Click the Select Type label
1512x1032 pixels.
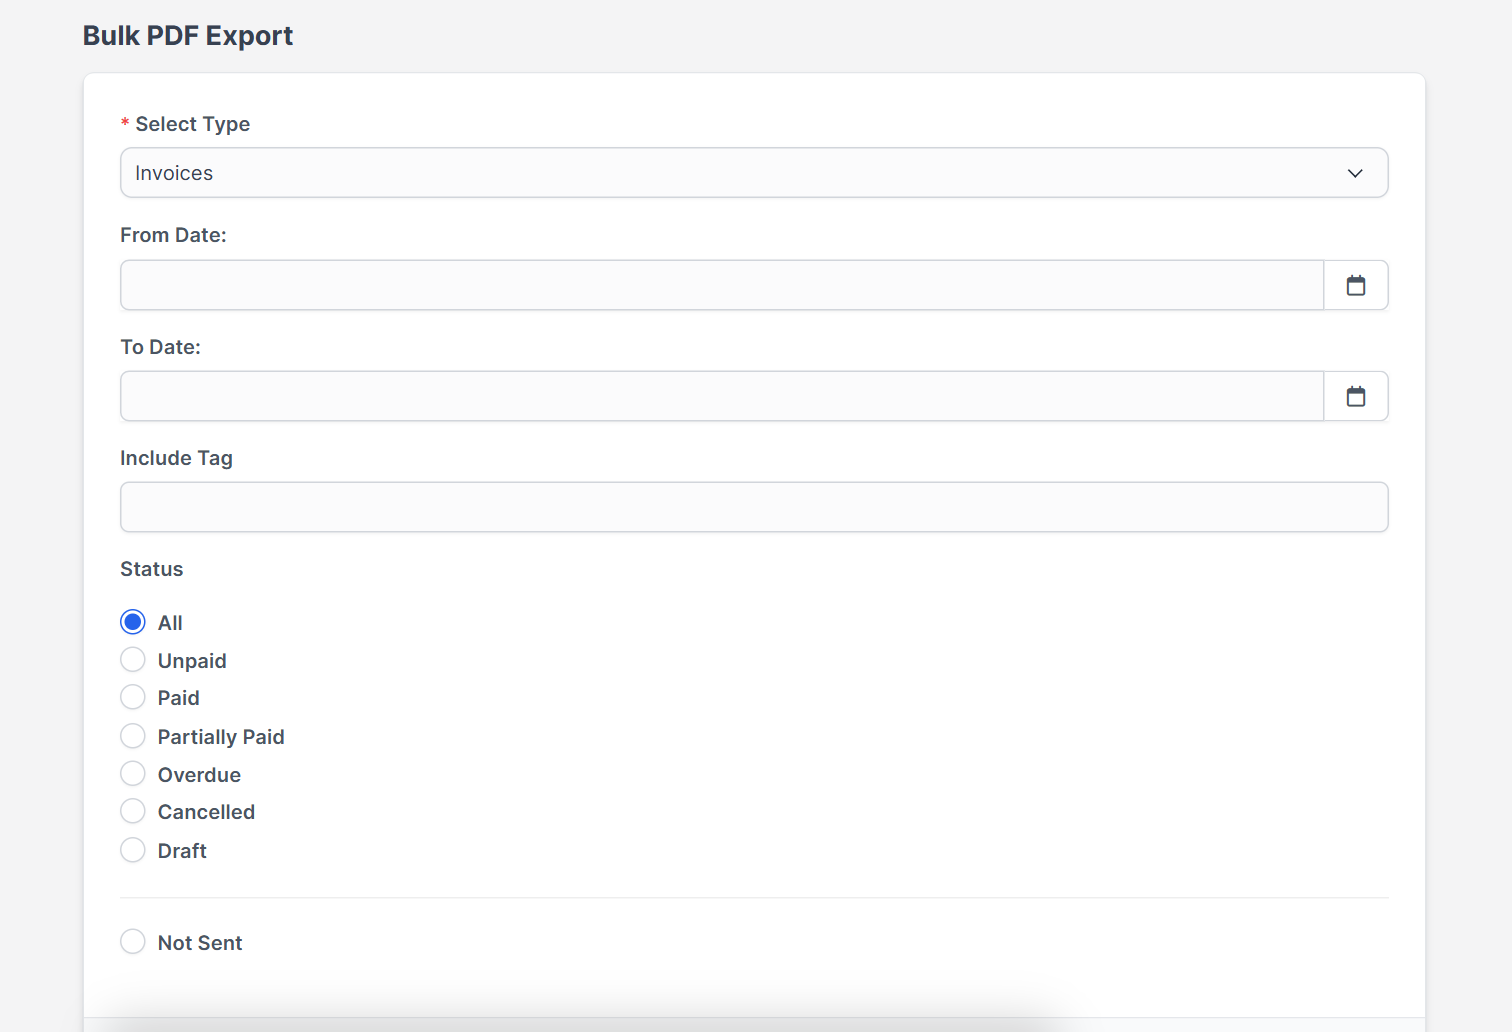(193, 124)
